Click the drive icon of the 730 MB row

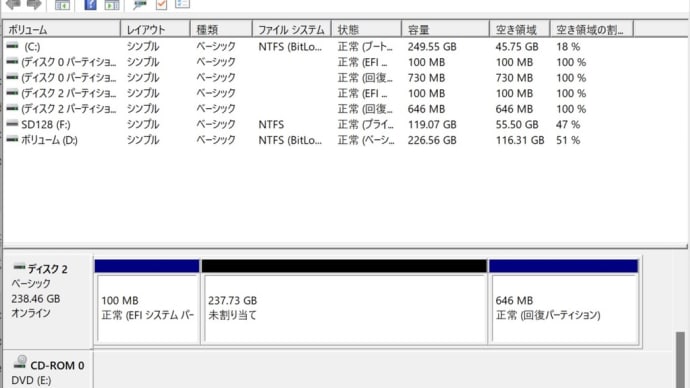pyautogui.click(x=12, y=77)
